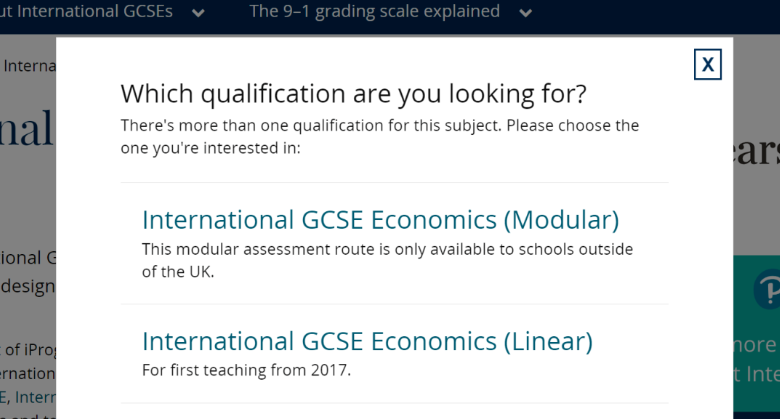Click the dimmed teal panel on right

pos(756,333)
